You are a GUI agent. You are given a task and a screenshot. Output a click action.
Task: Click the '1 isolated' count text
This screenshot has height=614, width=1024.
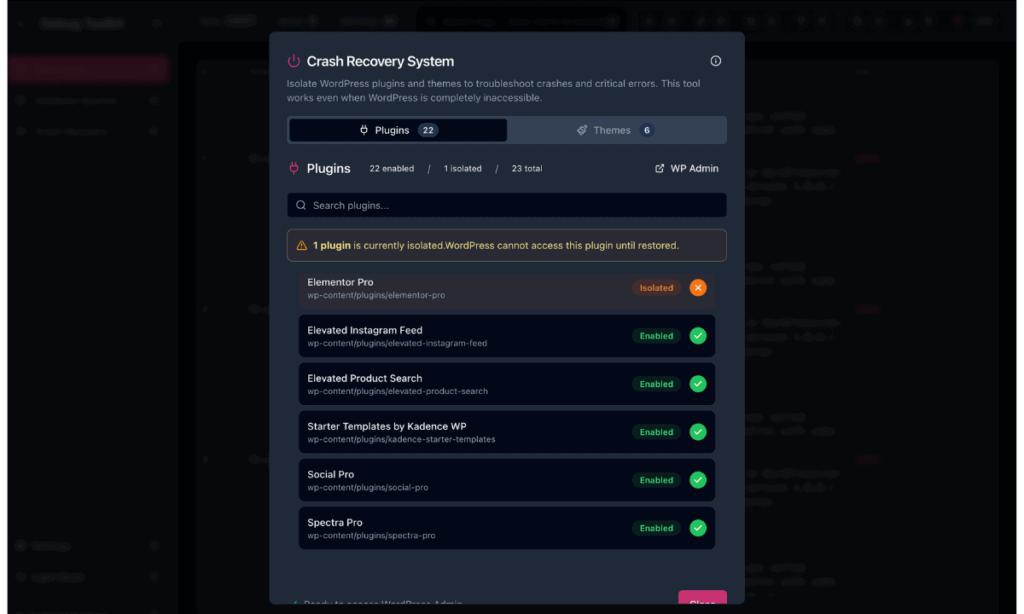(x=462, y=169)
